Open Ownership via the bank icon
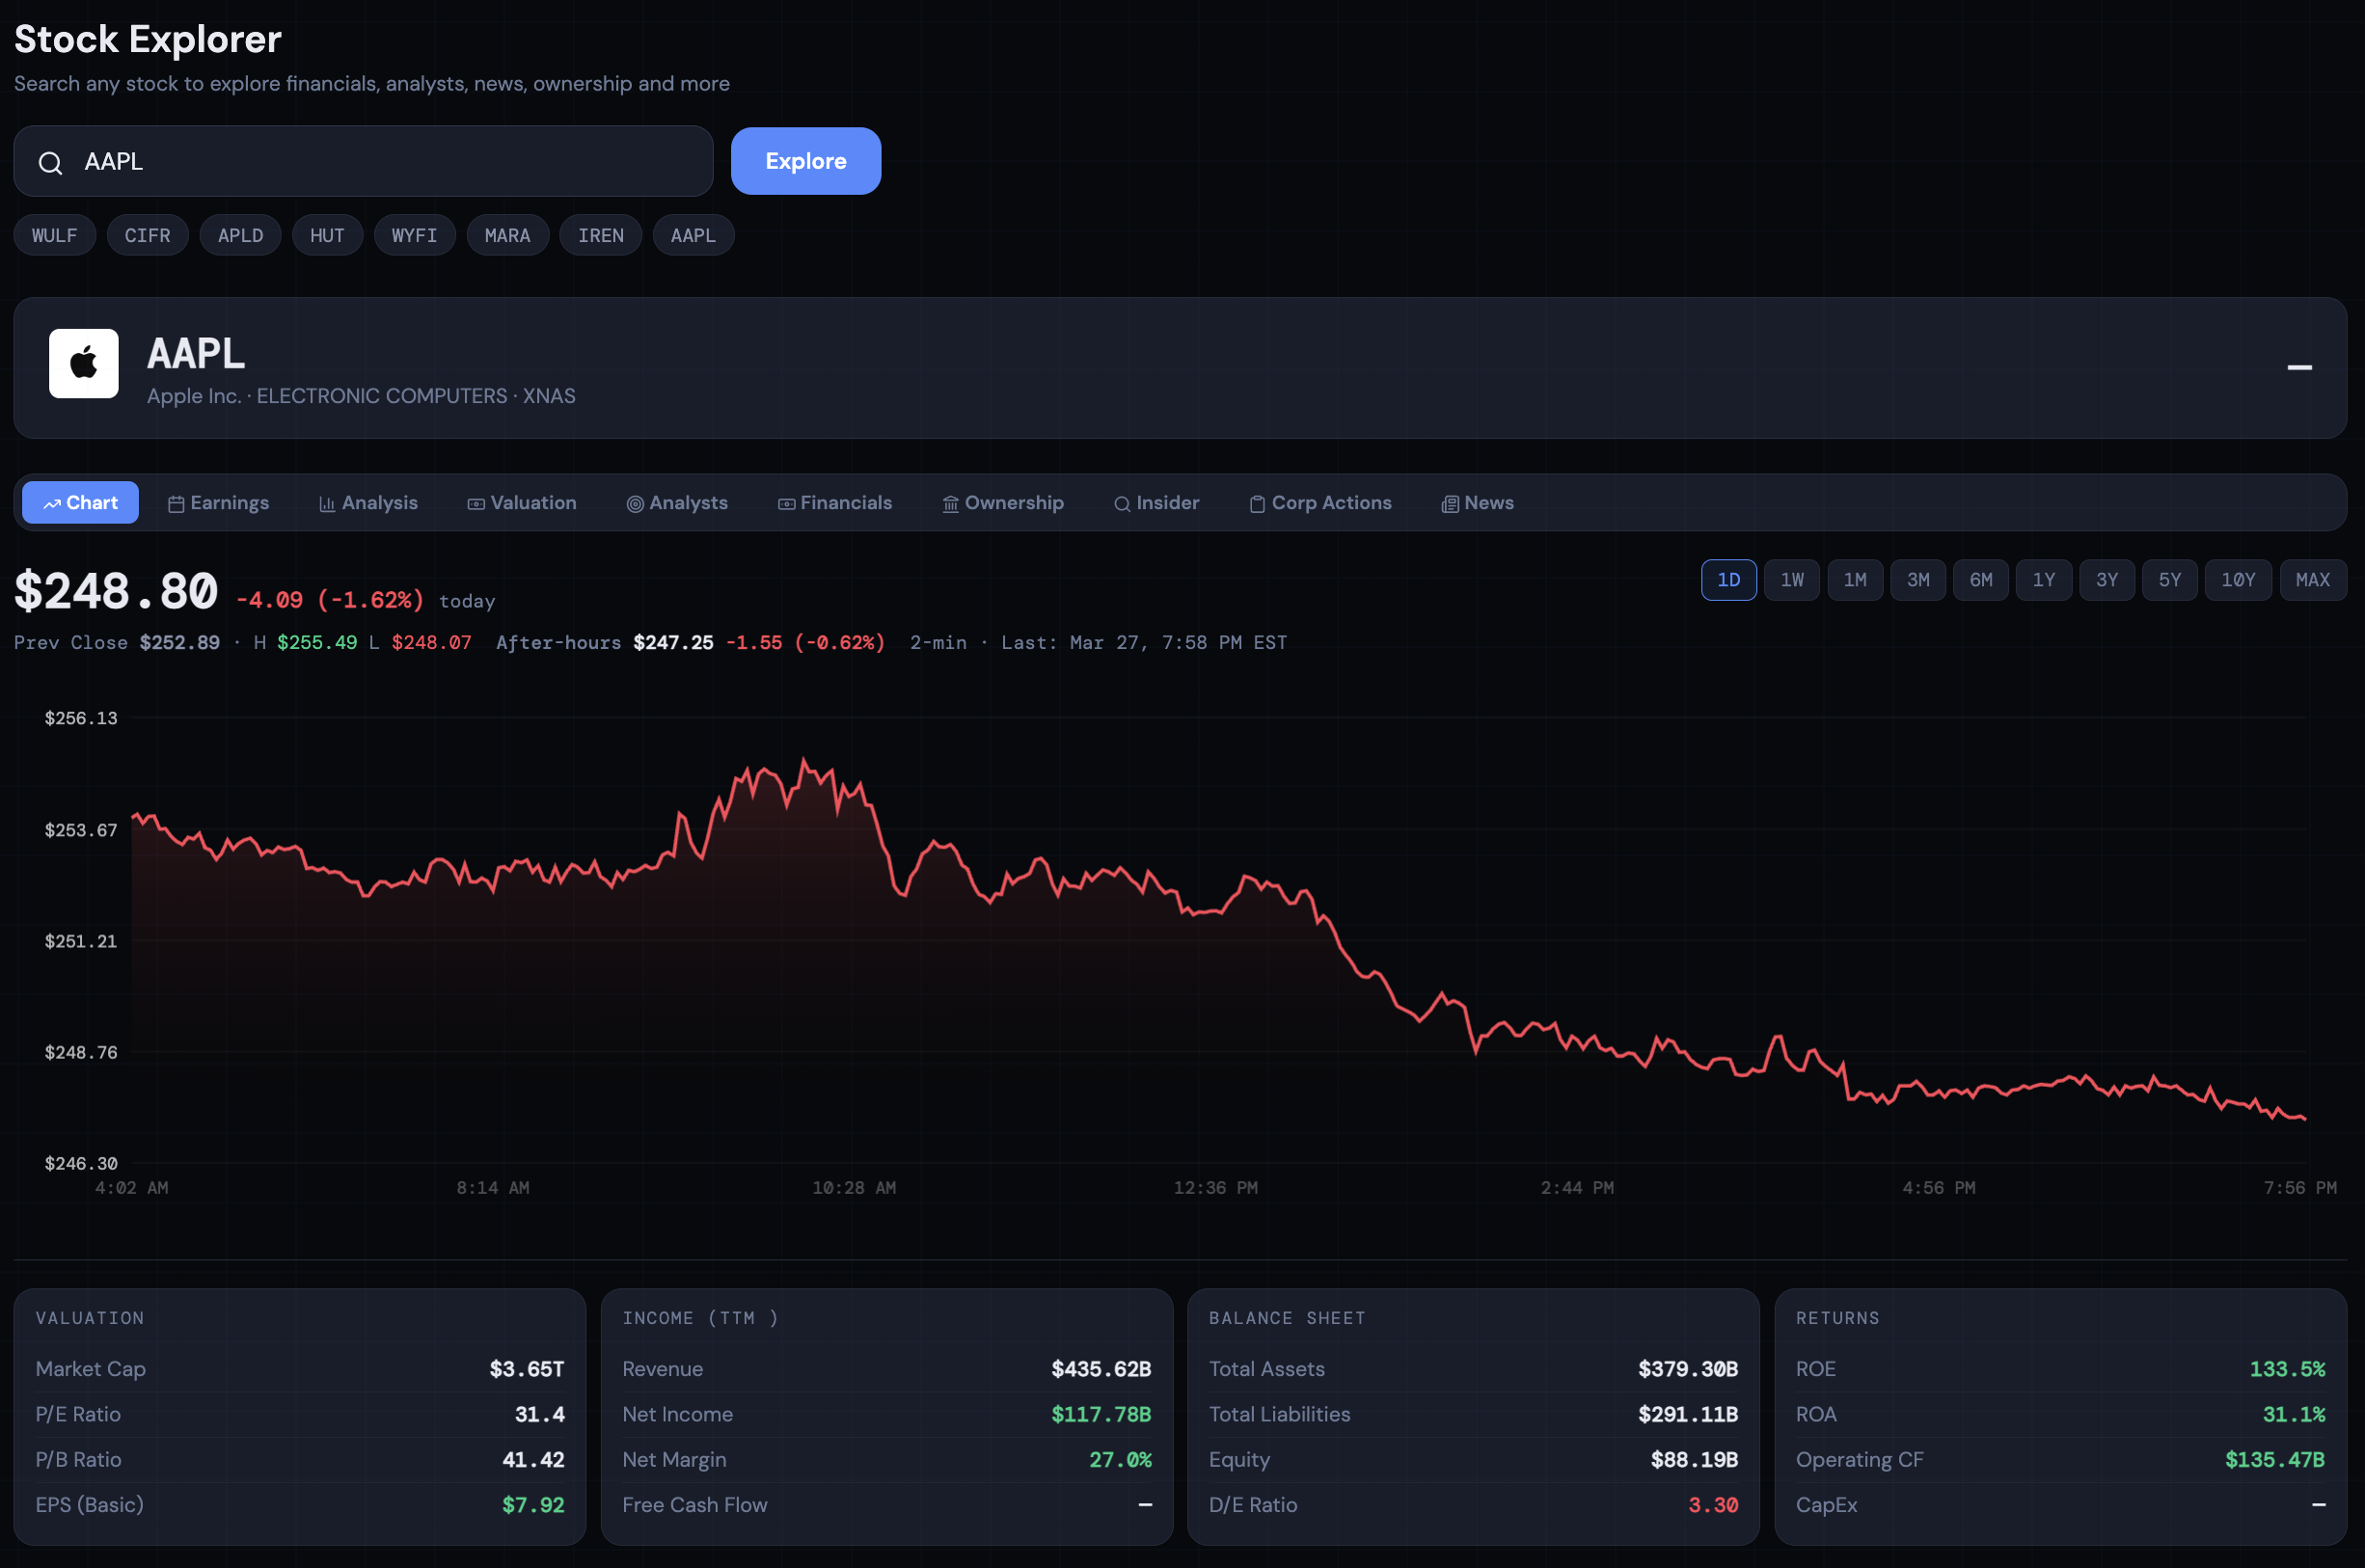This screenshot has width=2365, height=1568. click(x=950, y=503)
